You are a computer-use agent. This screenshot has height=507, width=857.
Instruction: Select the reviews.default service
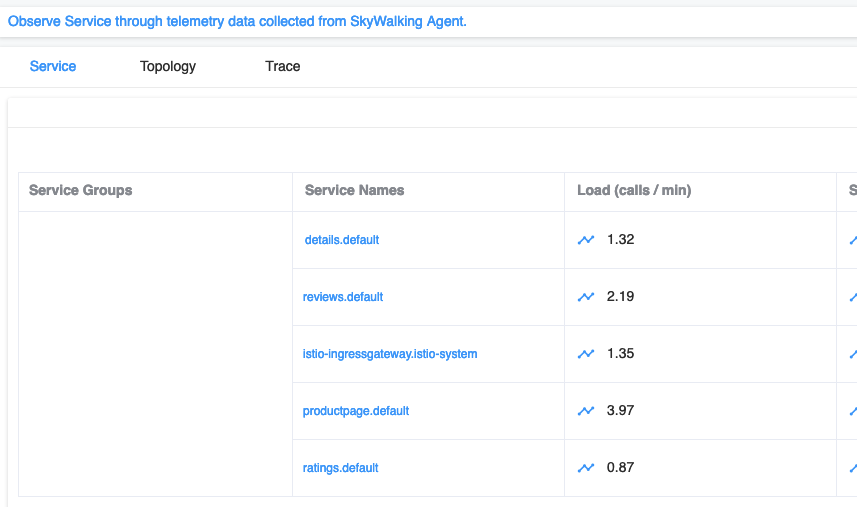343,297
